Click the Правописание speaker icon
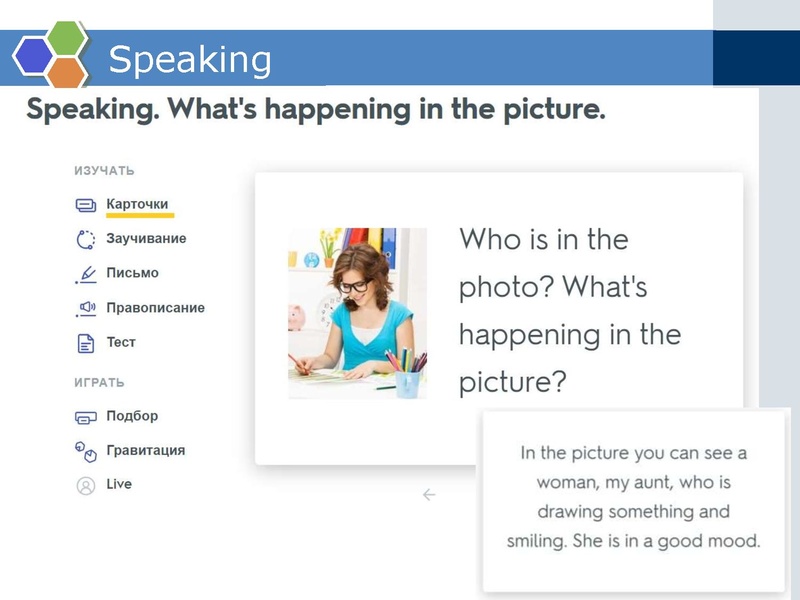The image size is (800, 600). click(86, 308)
